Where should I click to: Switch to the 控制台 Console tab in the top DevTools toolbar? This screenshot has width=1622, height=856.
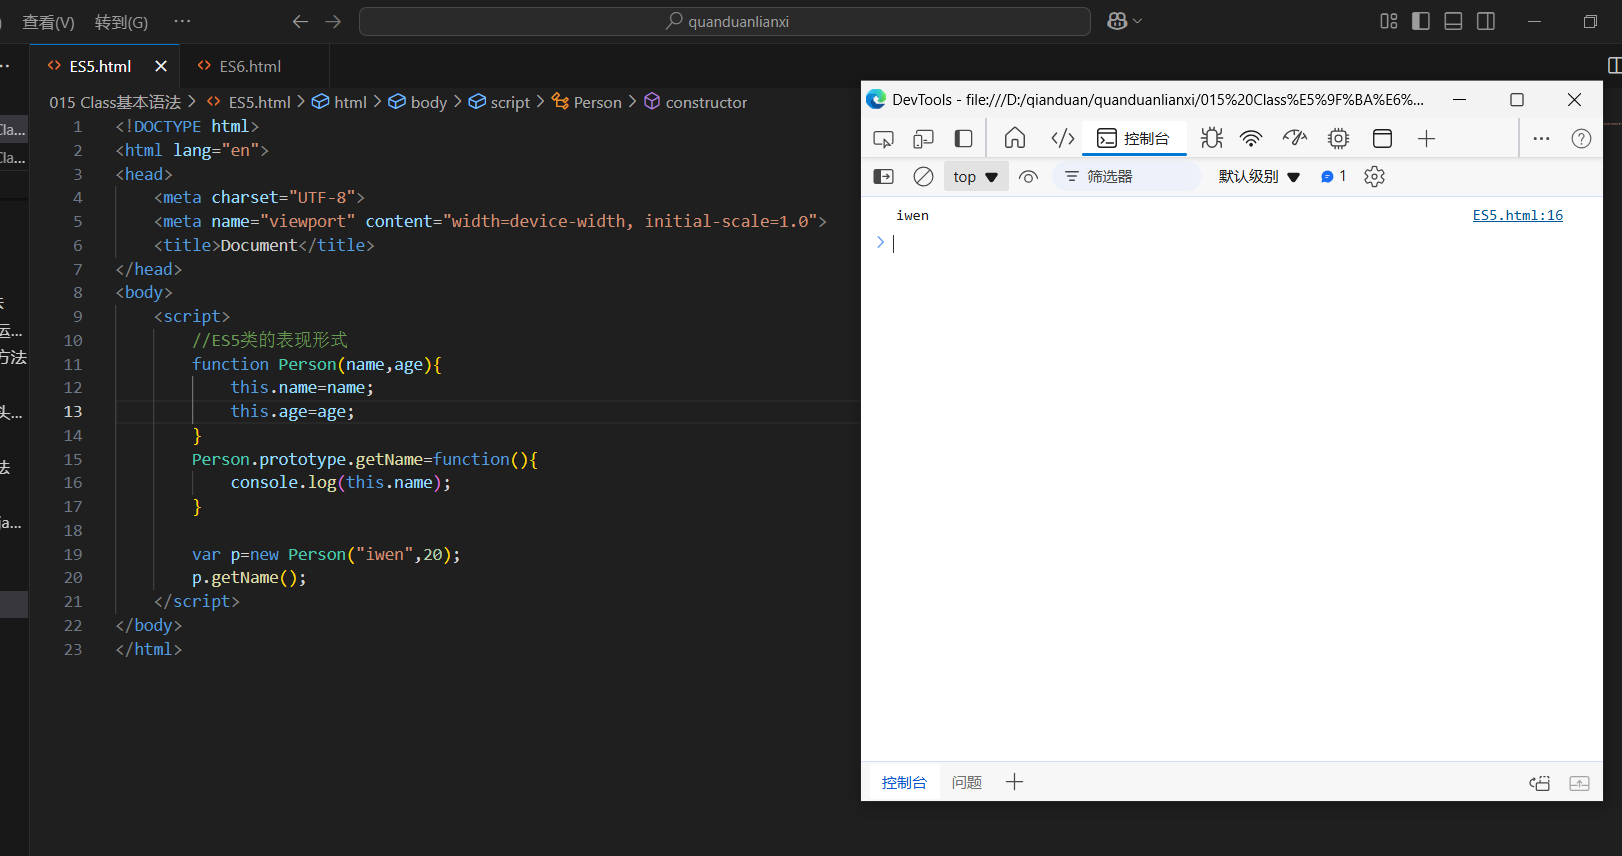[1134, 138]
